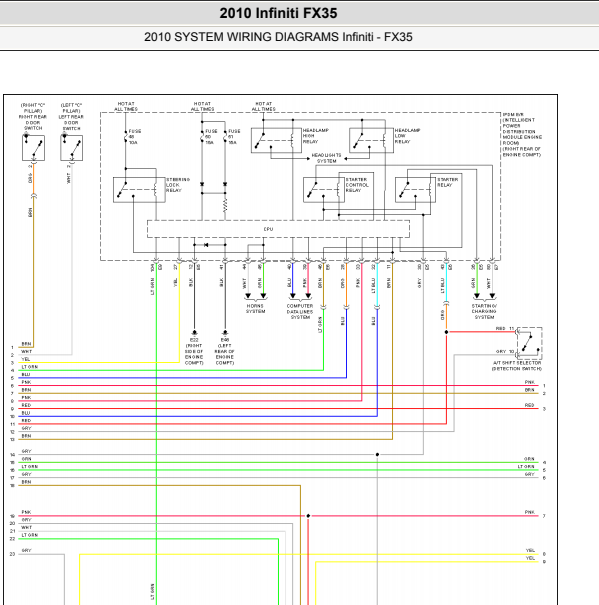
Task: Click the E22 right side engine compartment ground label
Action: coord(194,352)
